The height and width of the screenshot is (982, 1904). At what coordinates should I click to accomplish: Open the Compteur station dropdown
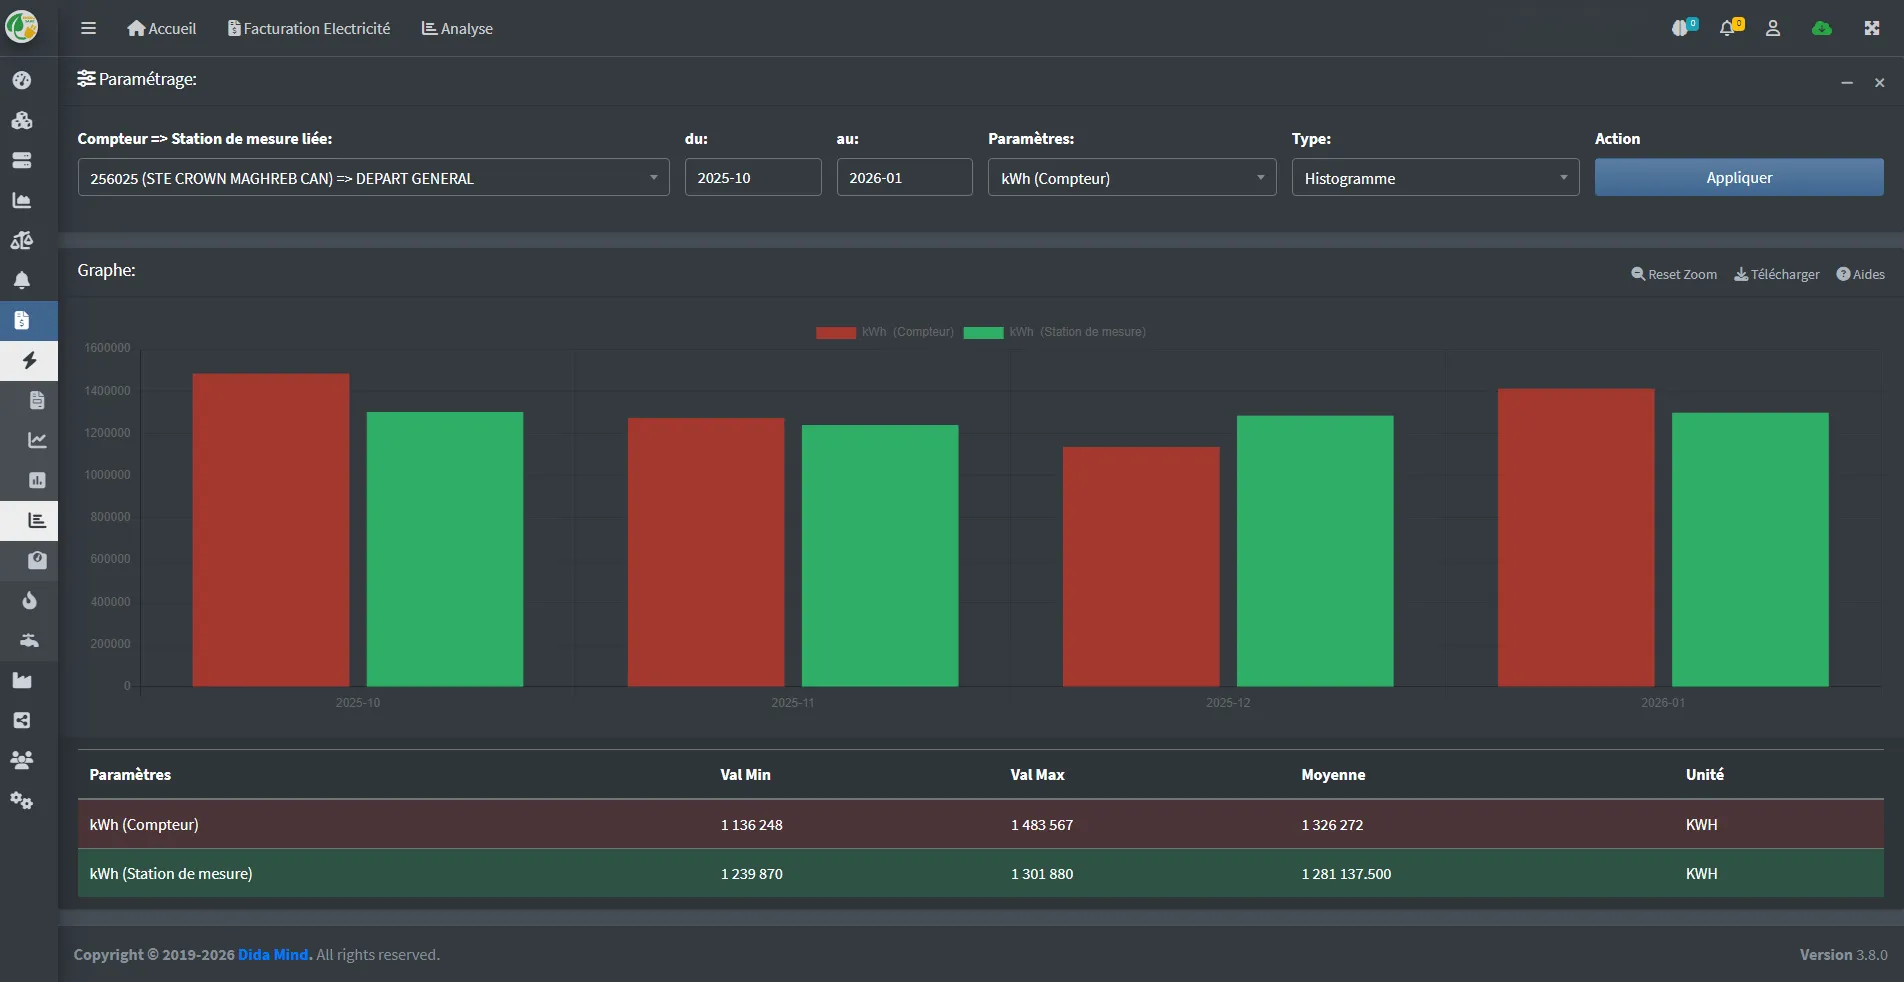click(373, 178)
